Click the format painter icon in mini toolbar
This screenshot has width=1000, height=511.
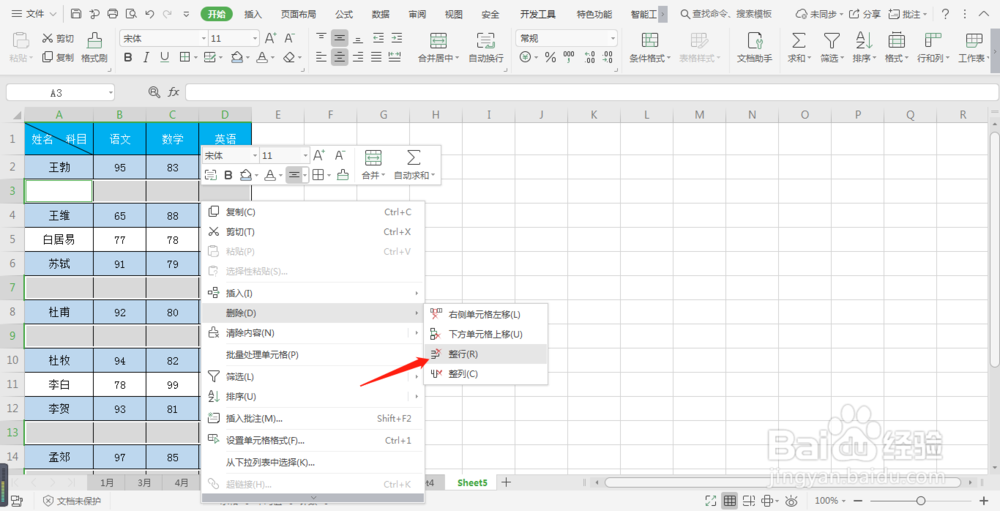343,175
